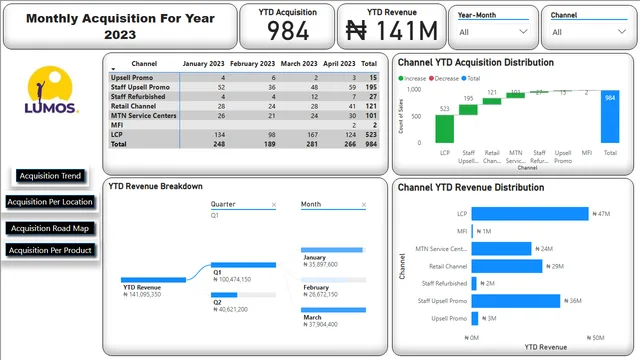Click the Upsell Promo revenue bar
640x360 pixels.
click(475, 318)
